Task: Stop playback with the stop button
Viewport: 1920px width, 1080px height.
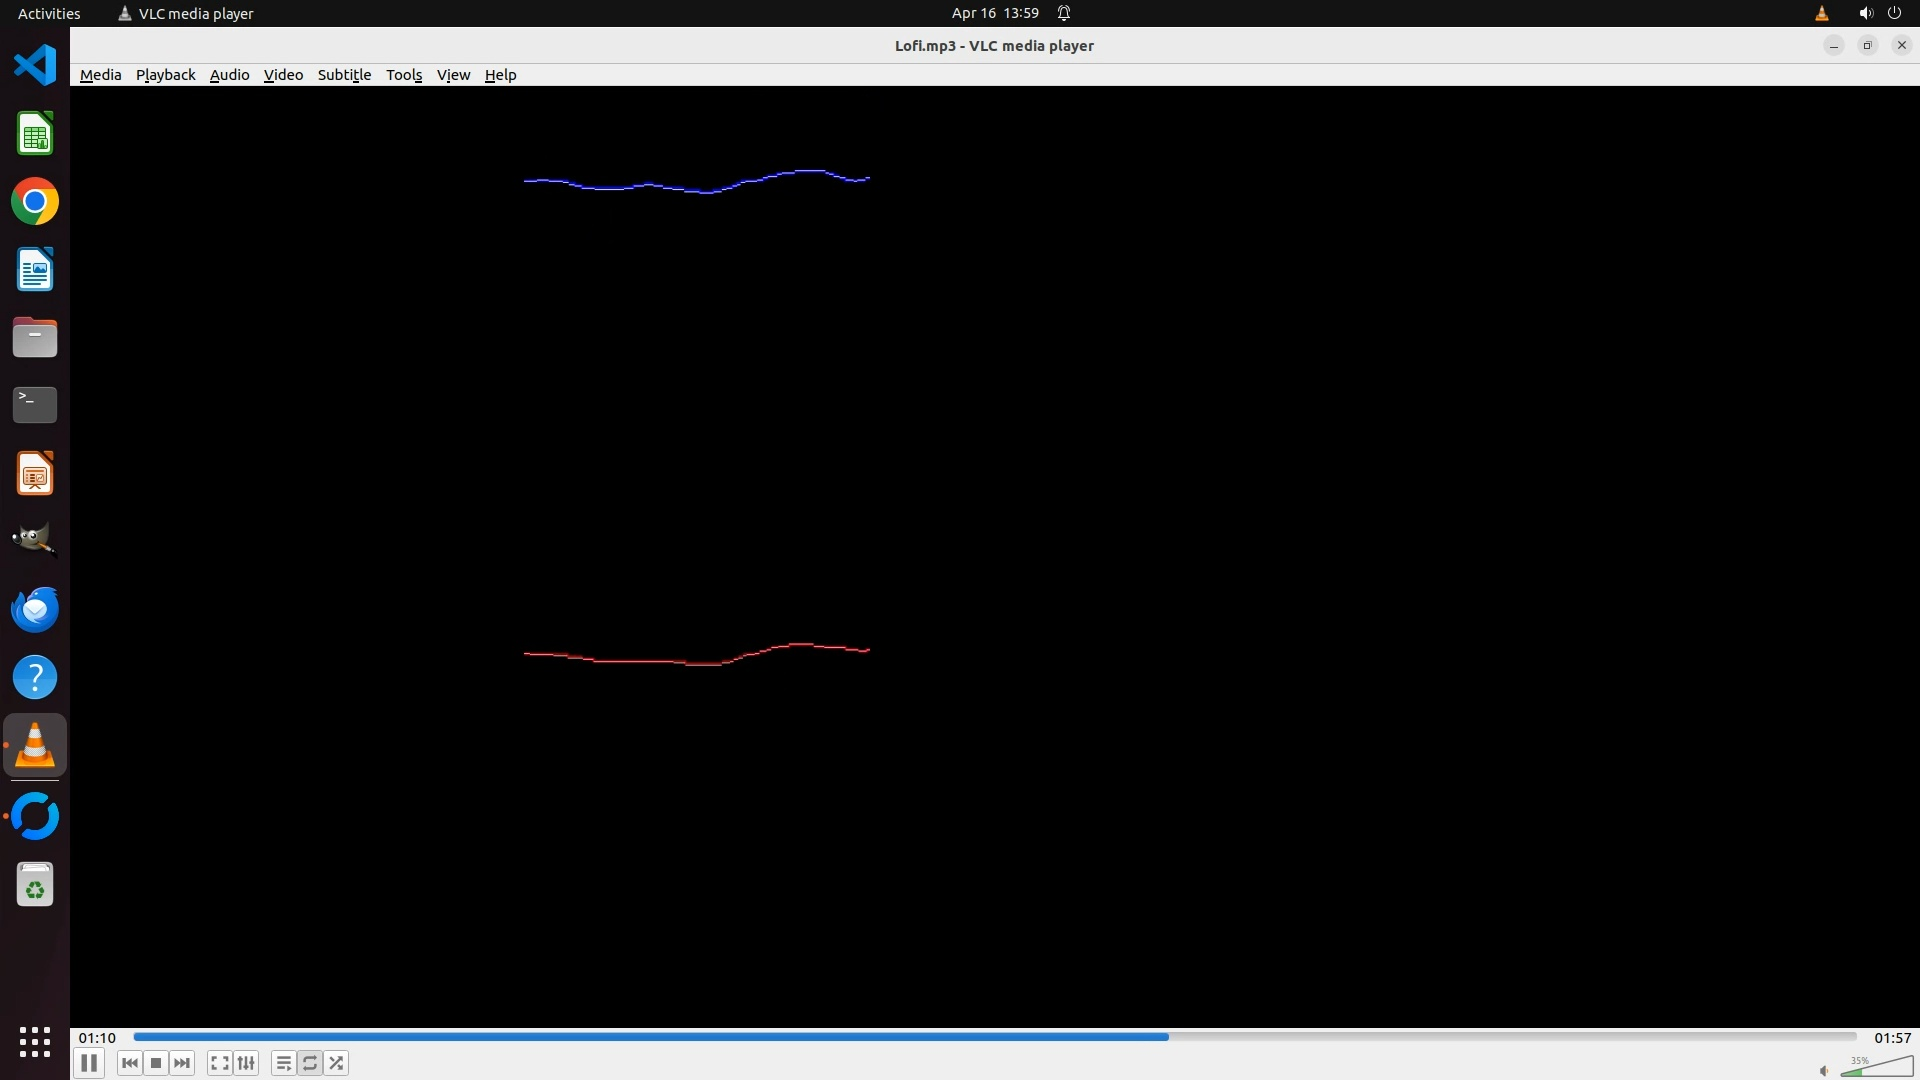Action: pyautogui.click(x=156, y=1063)
